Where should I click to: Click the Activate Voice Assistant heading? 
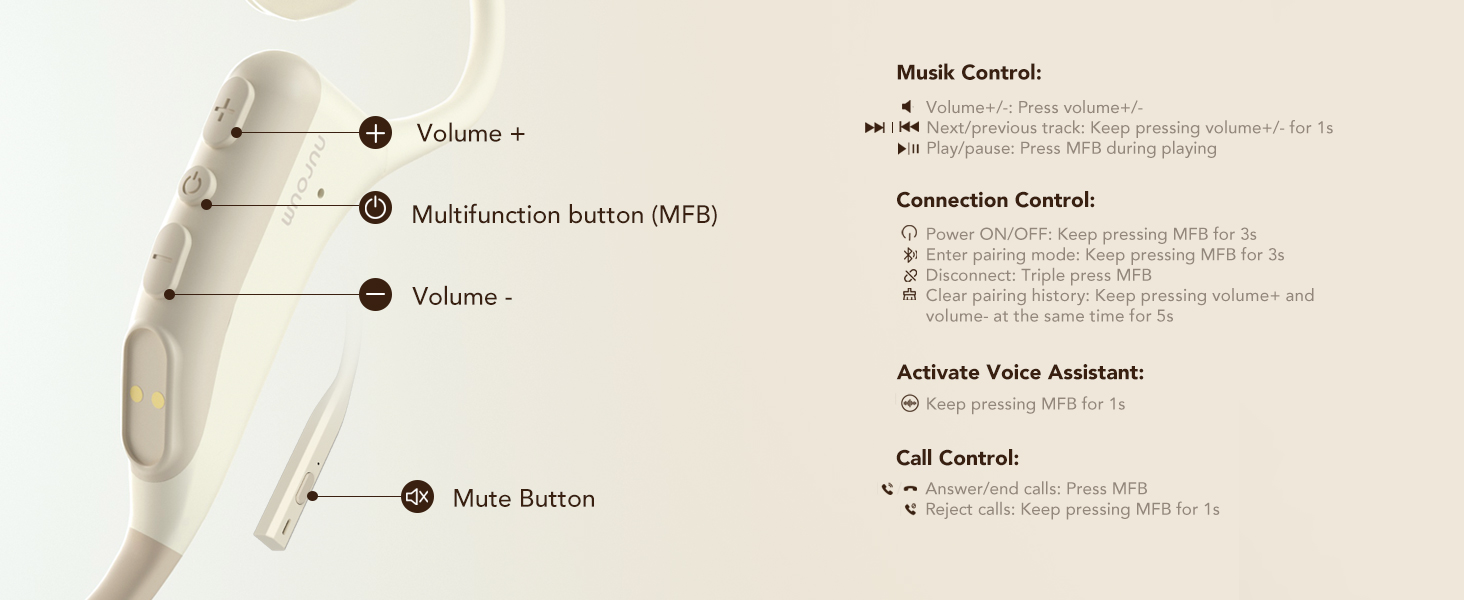(x=1020, y=373)
